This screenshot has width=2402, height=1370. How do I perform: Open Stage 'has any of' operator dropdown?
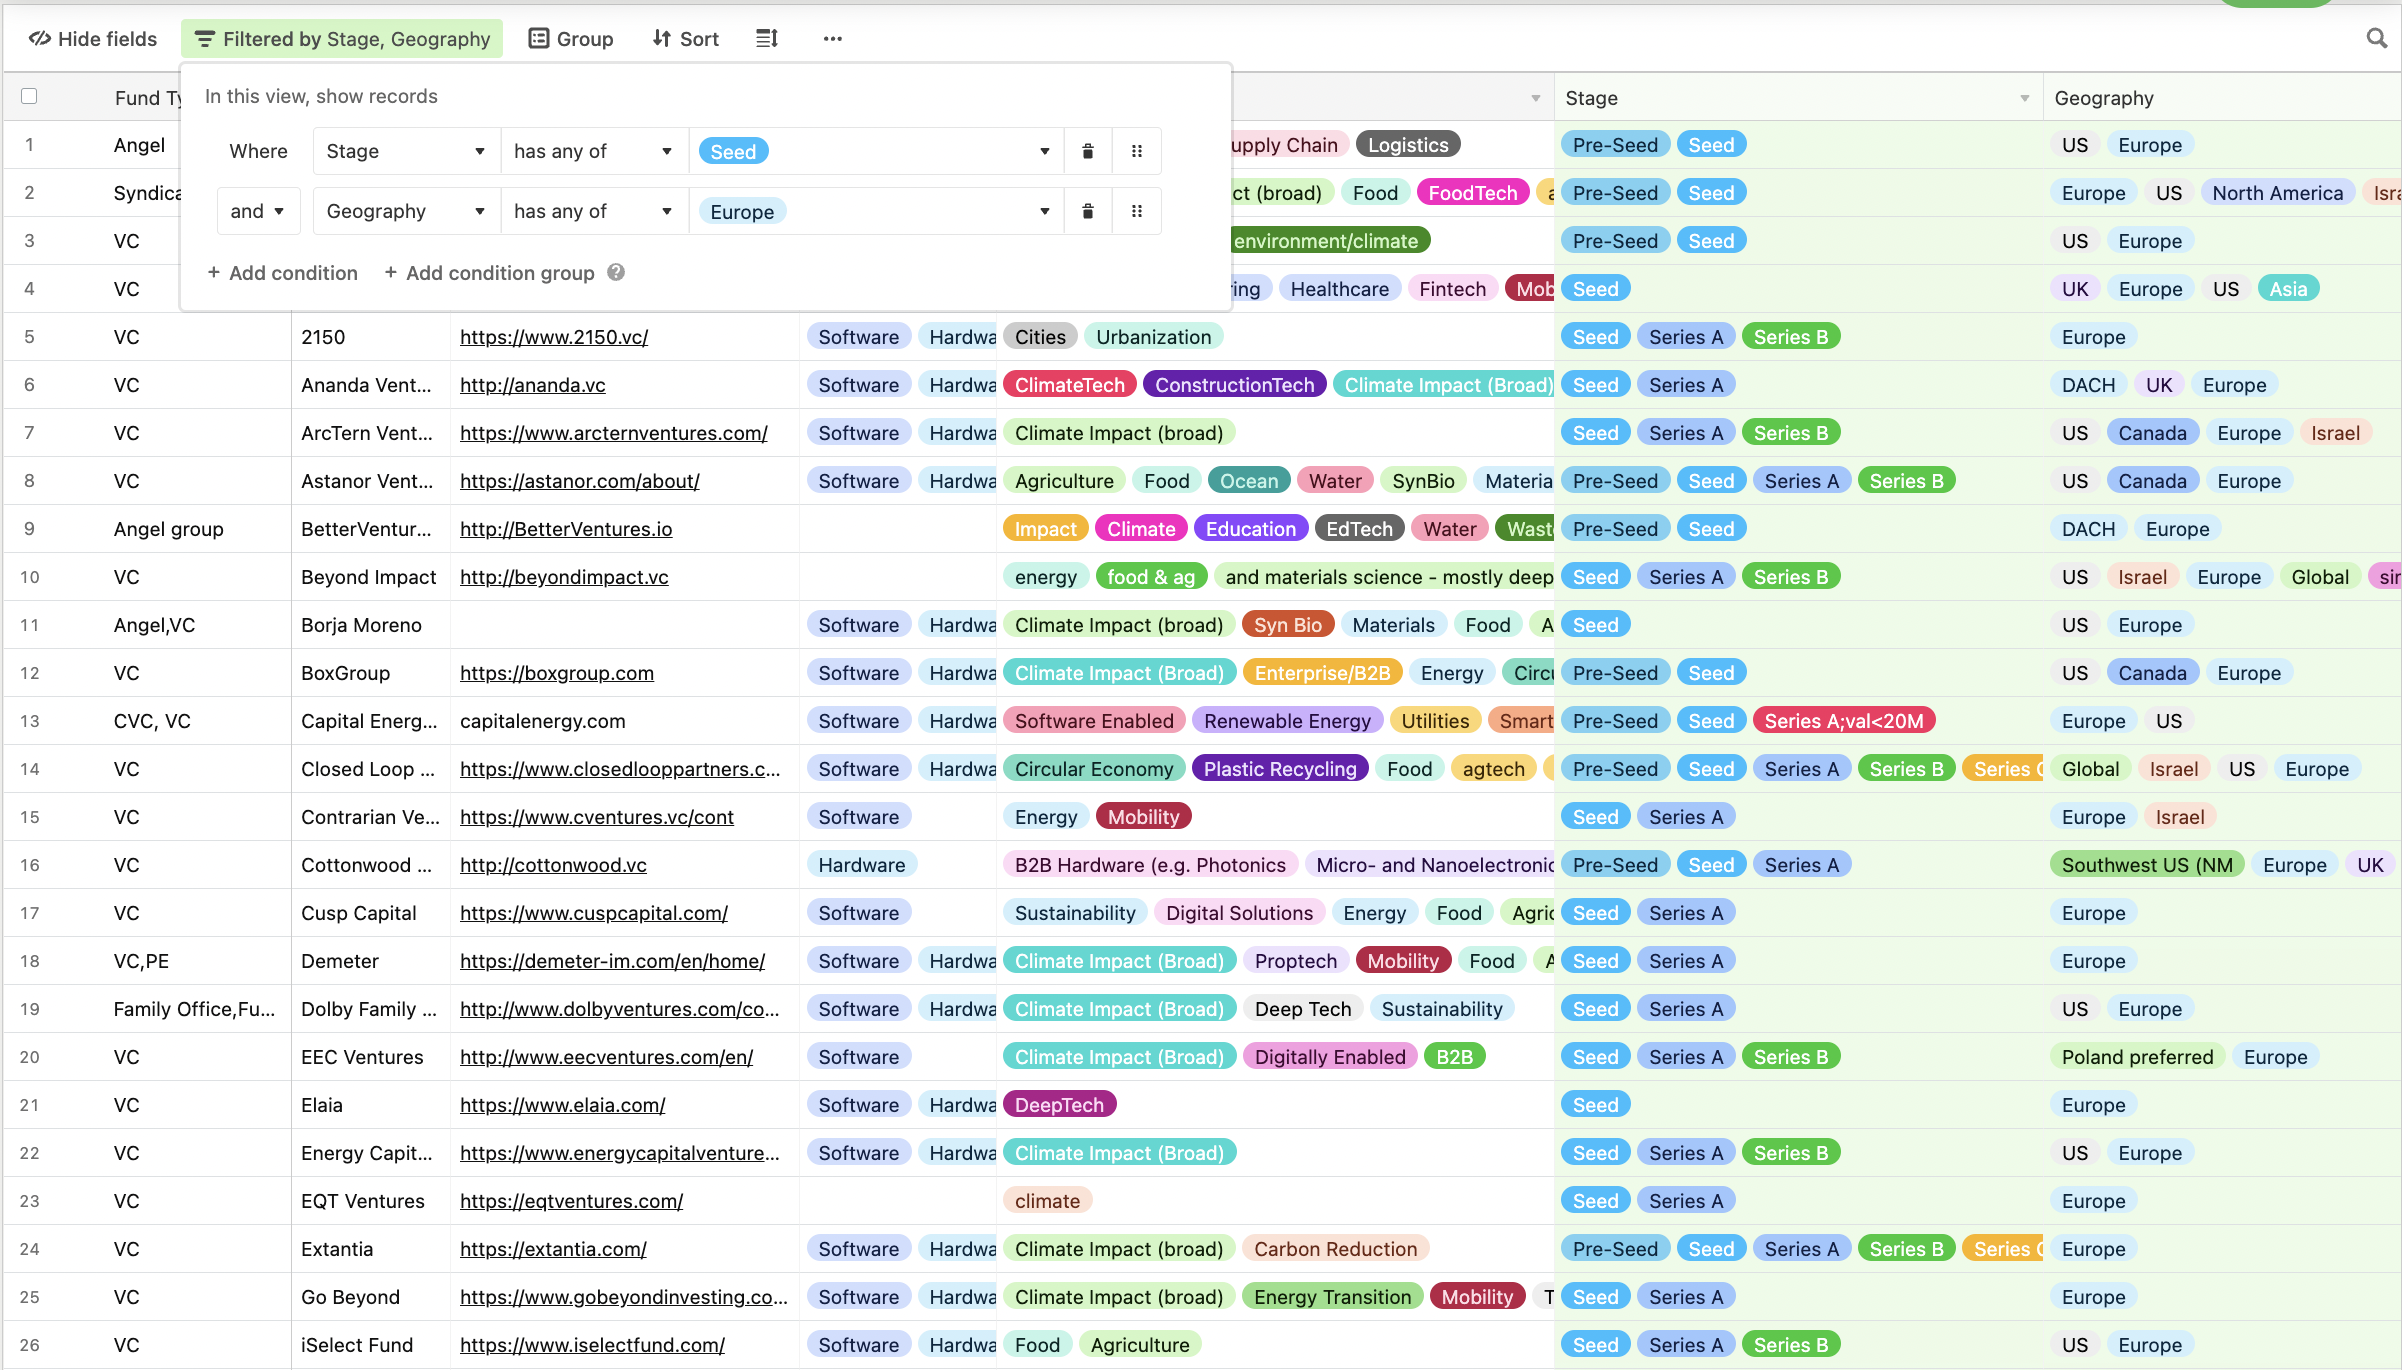pos(594,151)
